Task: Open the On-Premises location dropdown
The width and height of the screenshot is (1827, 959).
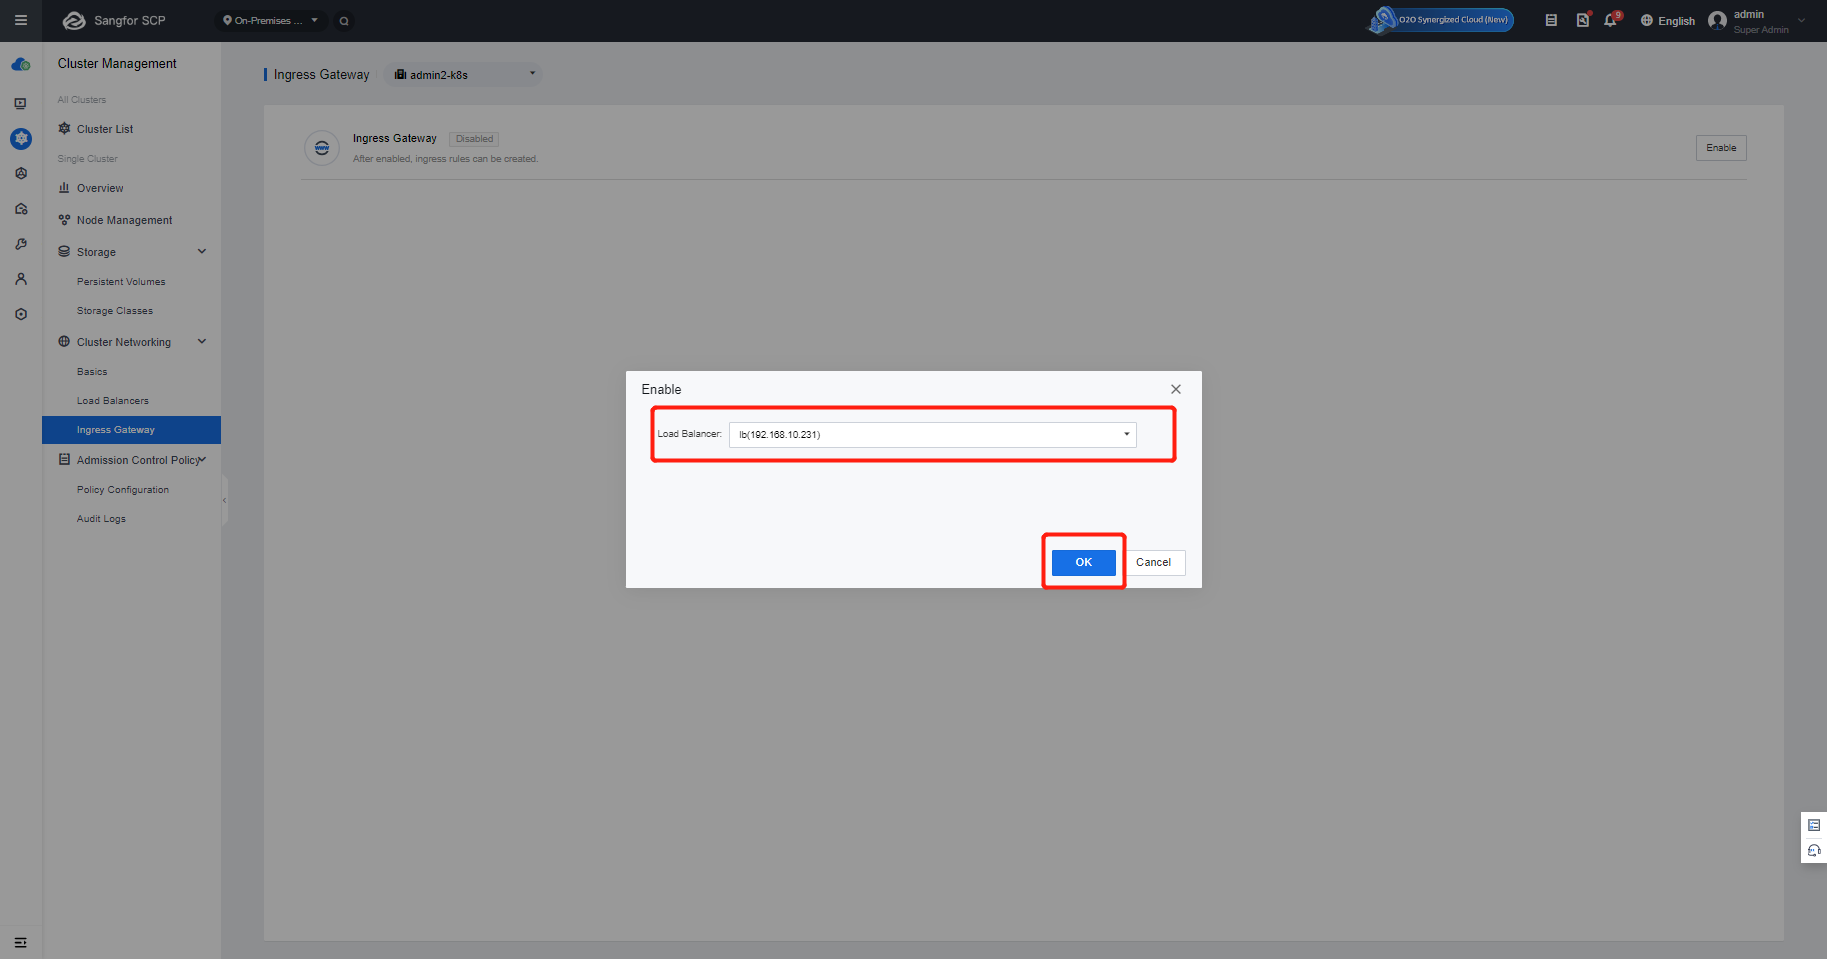Action: click(271, 20)
